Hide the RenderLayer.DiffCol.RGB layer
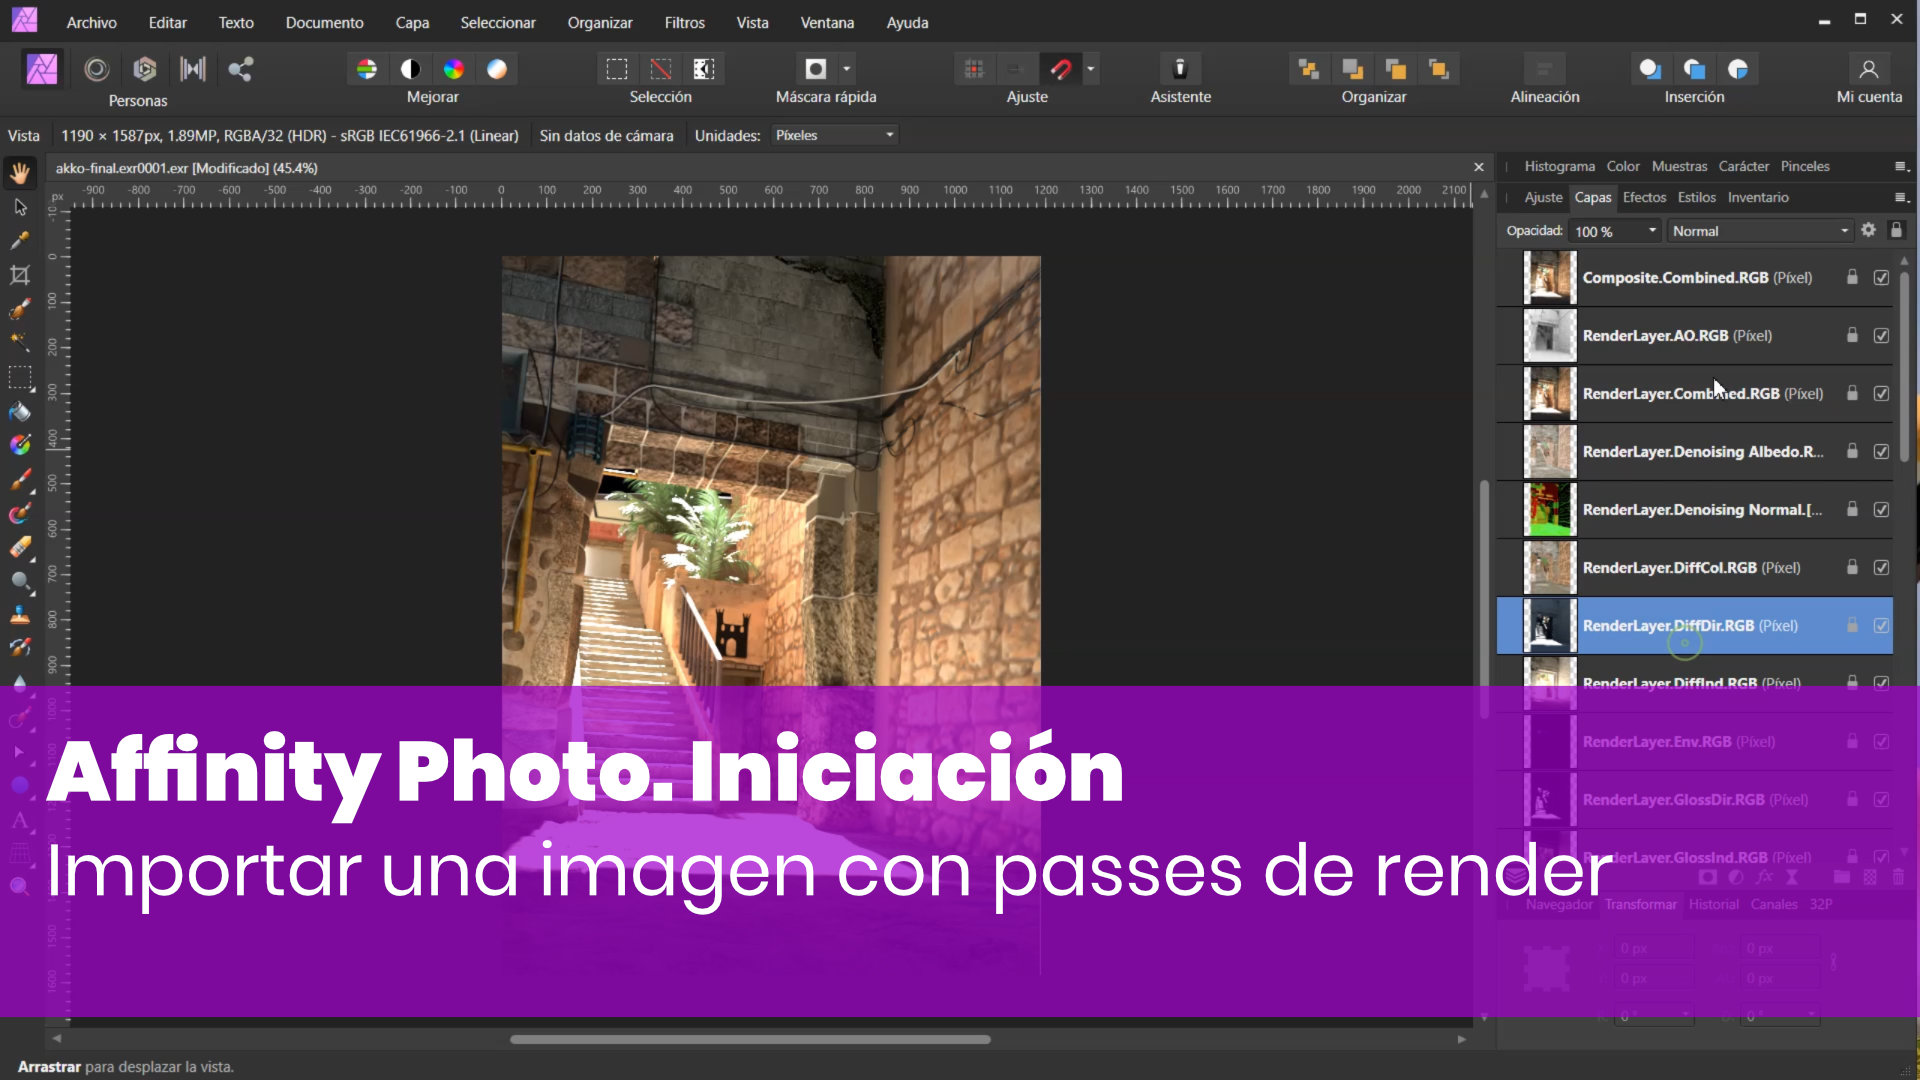 (x=1881, y=568)
